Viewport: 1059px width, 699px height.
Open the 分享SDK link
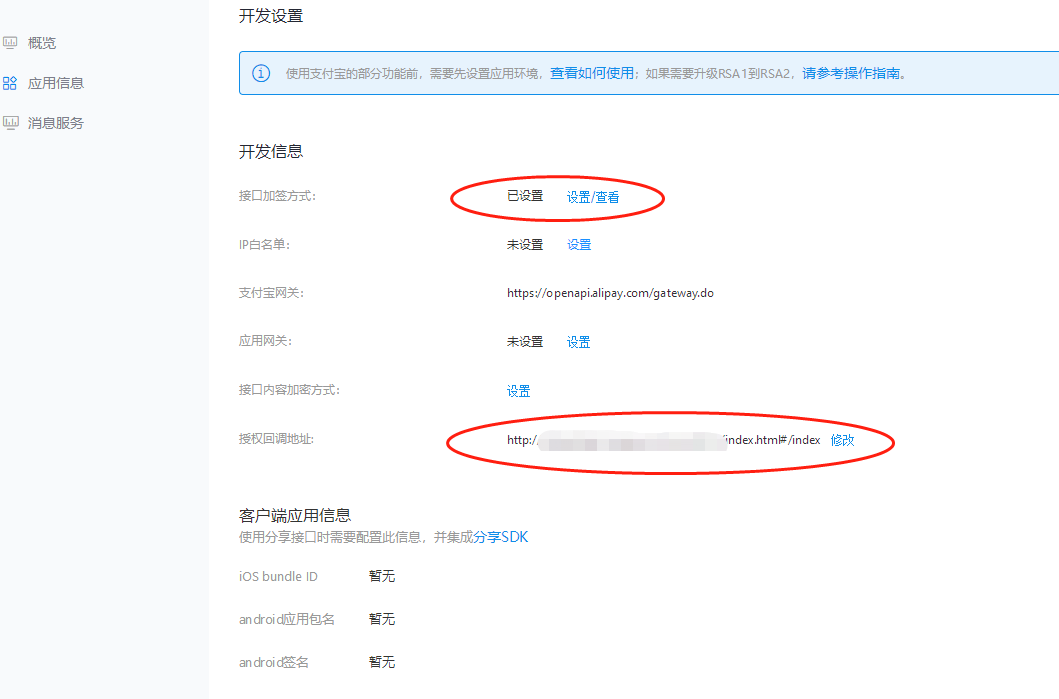[x=500, y=537]
